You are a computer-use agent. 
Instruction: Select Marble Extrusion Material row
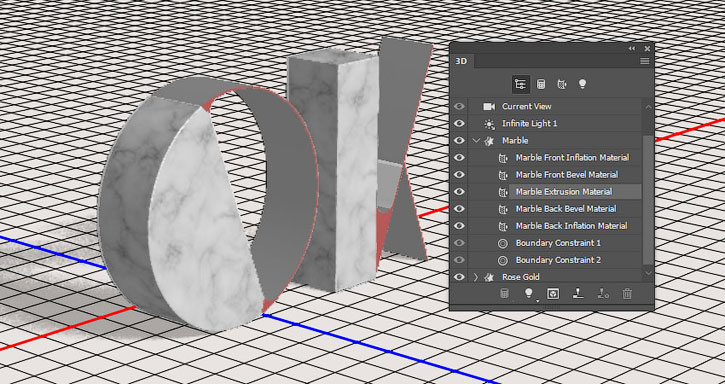click(555, 192)
